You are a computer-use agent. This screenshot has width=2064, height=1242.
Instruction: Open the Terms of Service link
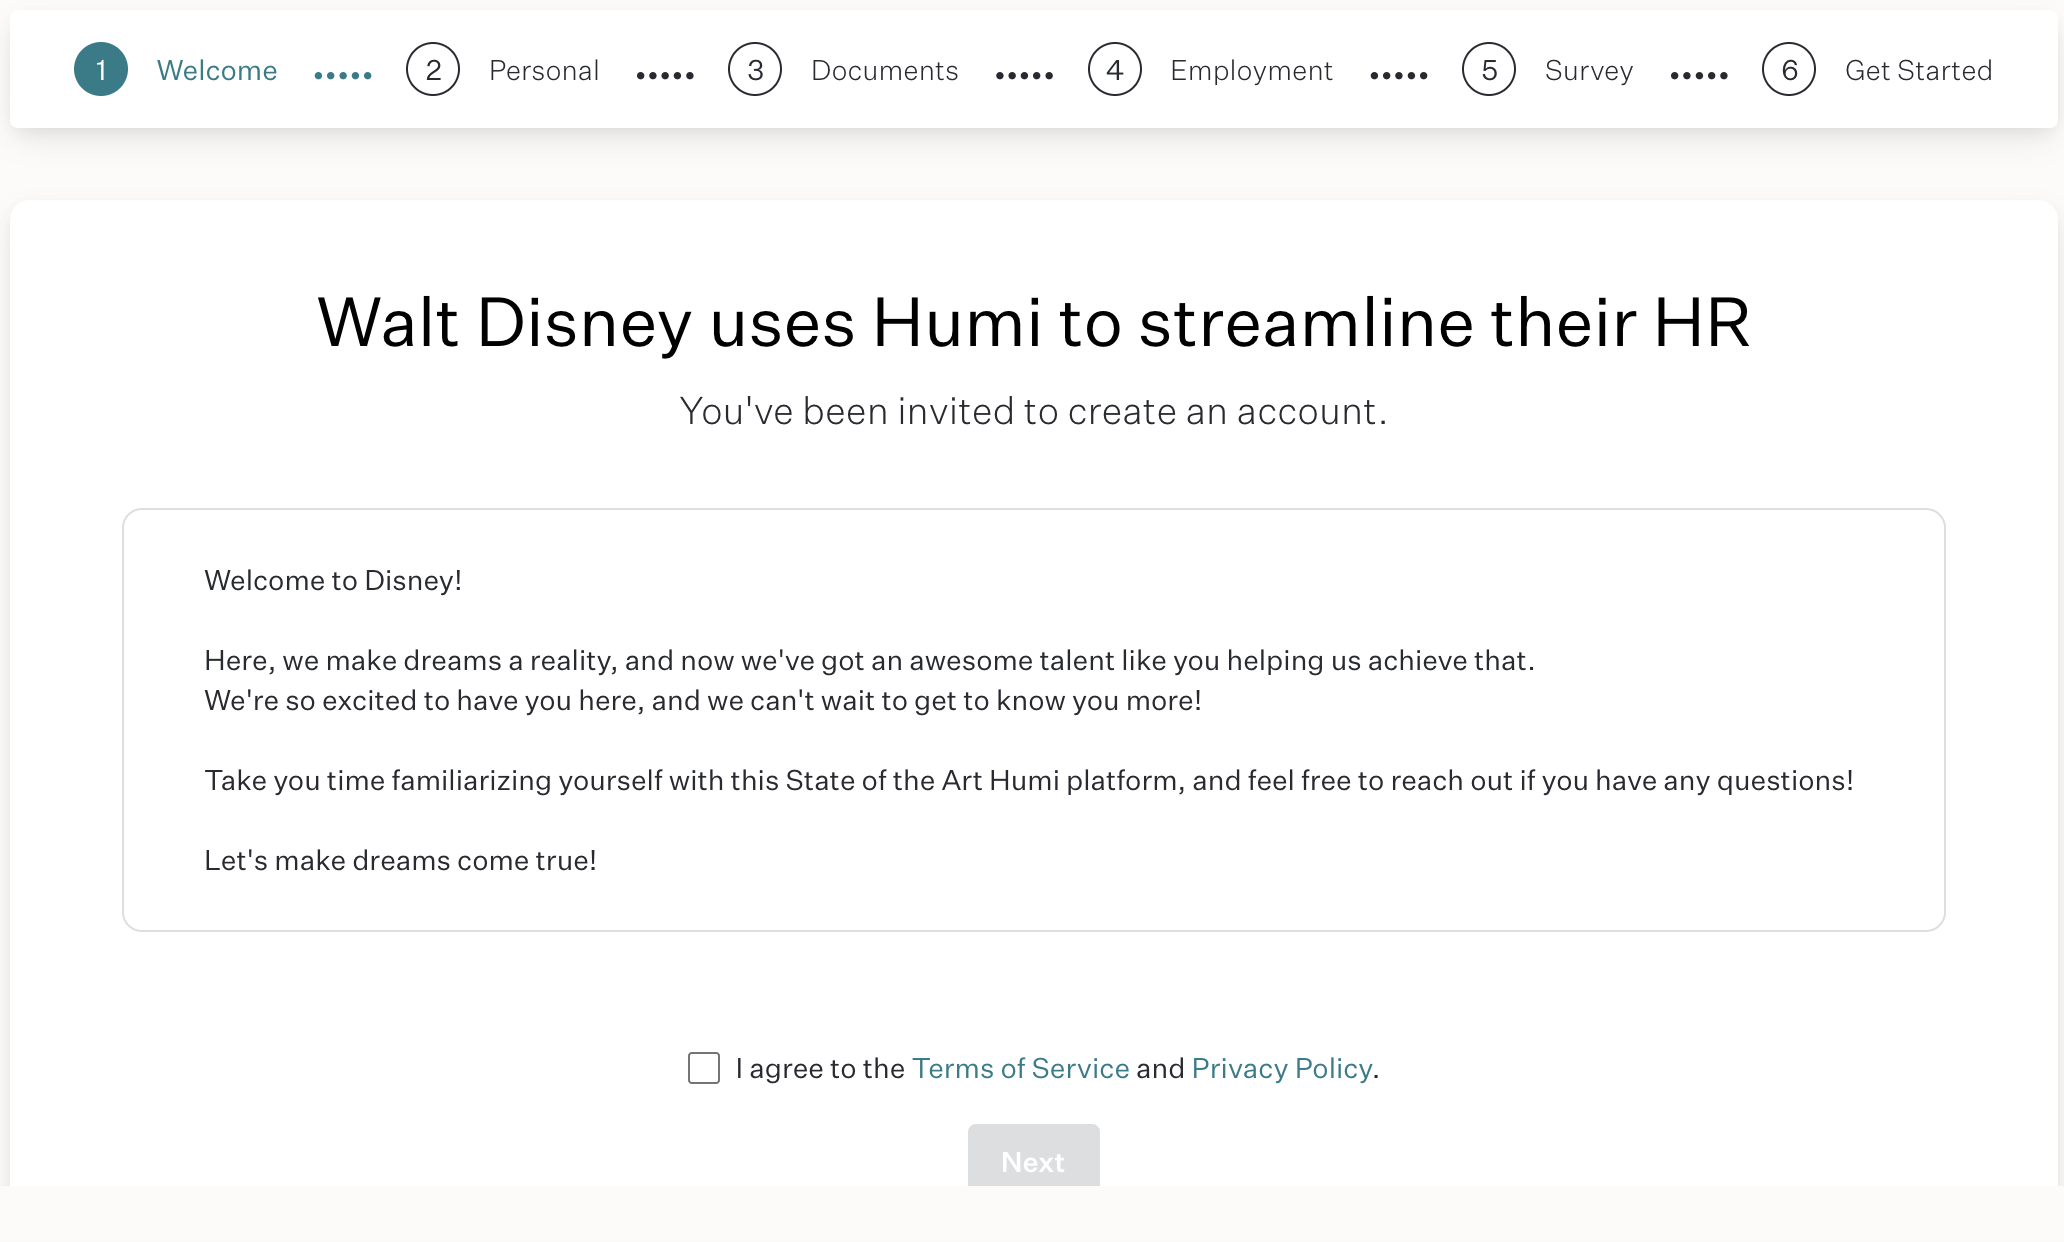pos(1021,1068)
